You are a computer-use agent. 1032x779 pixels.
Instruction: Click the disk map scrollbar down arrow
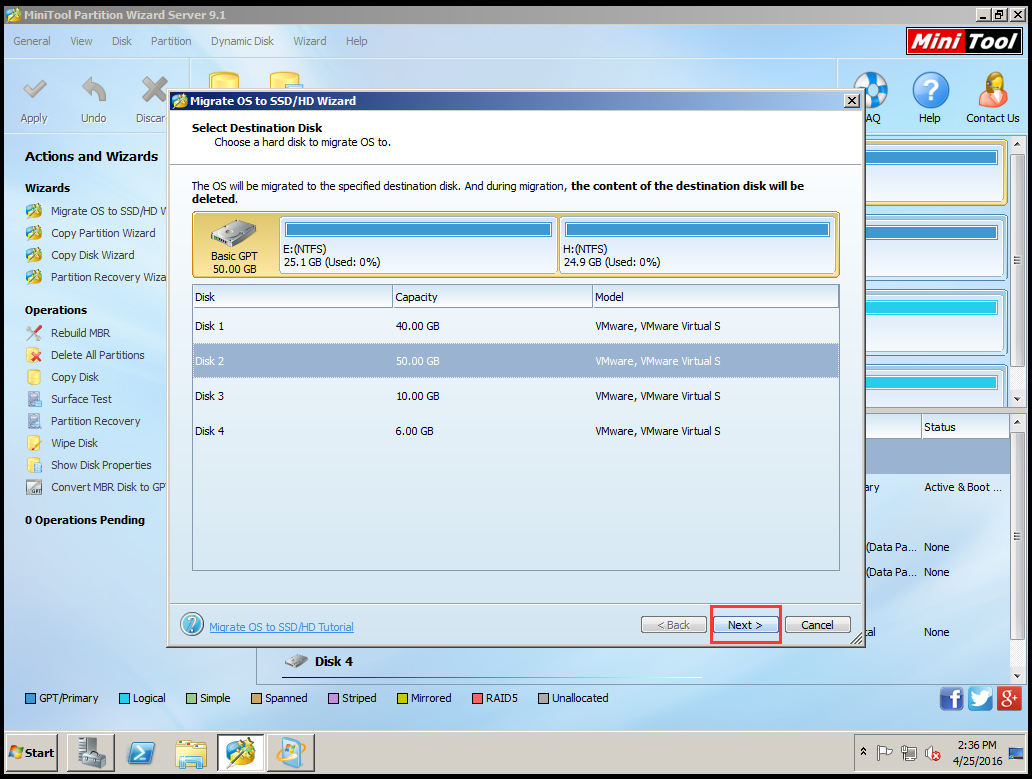pyautogui.click(x=1018, y=399)
